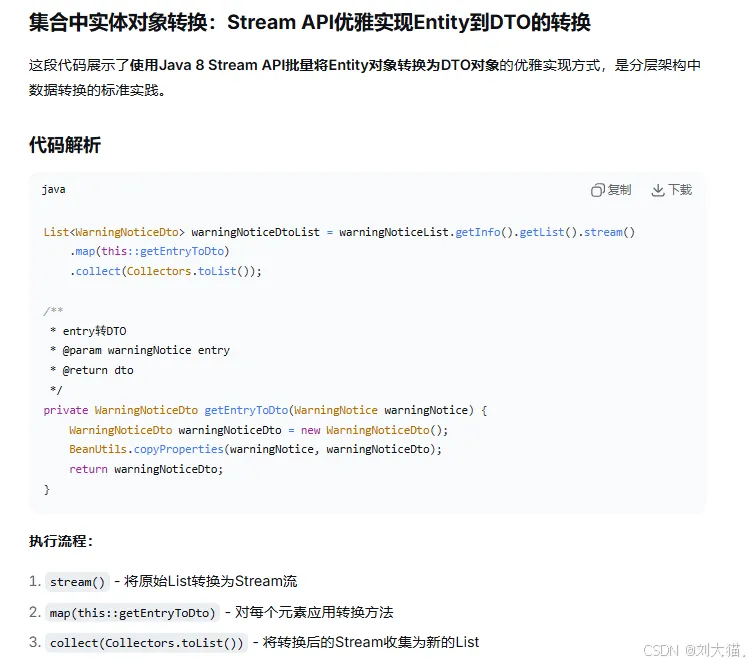Image resolution: width=752 pixels, height=664 pixels.
Task: Click the @param warningNotice comment line
Action: tap(140, 350)
